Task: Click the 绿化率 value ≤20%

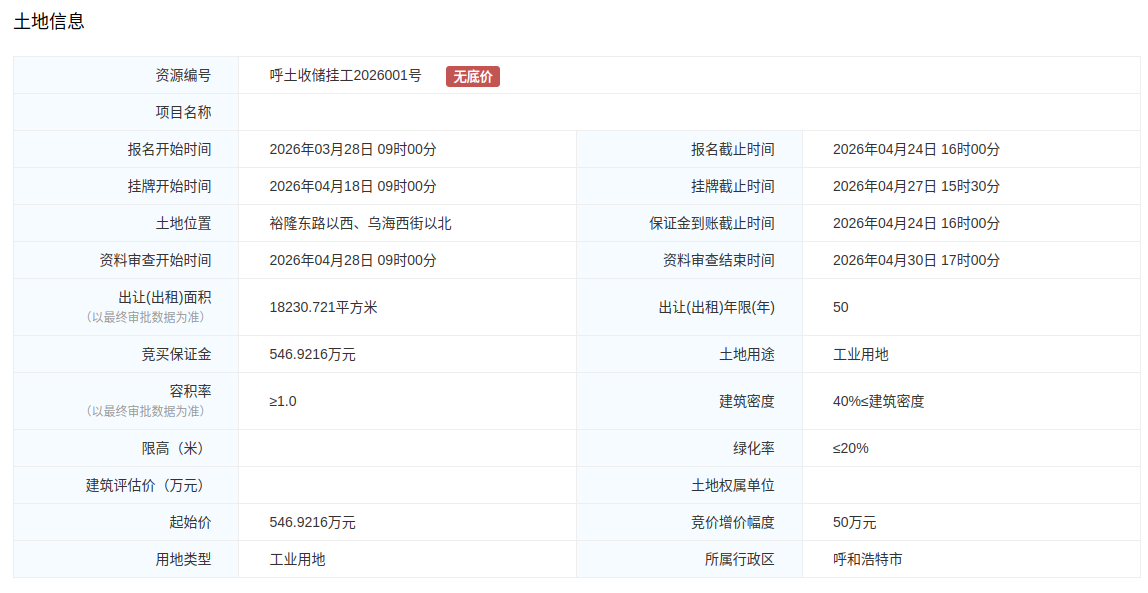Action: (x=851, y=449)
